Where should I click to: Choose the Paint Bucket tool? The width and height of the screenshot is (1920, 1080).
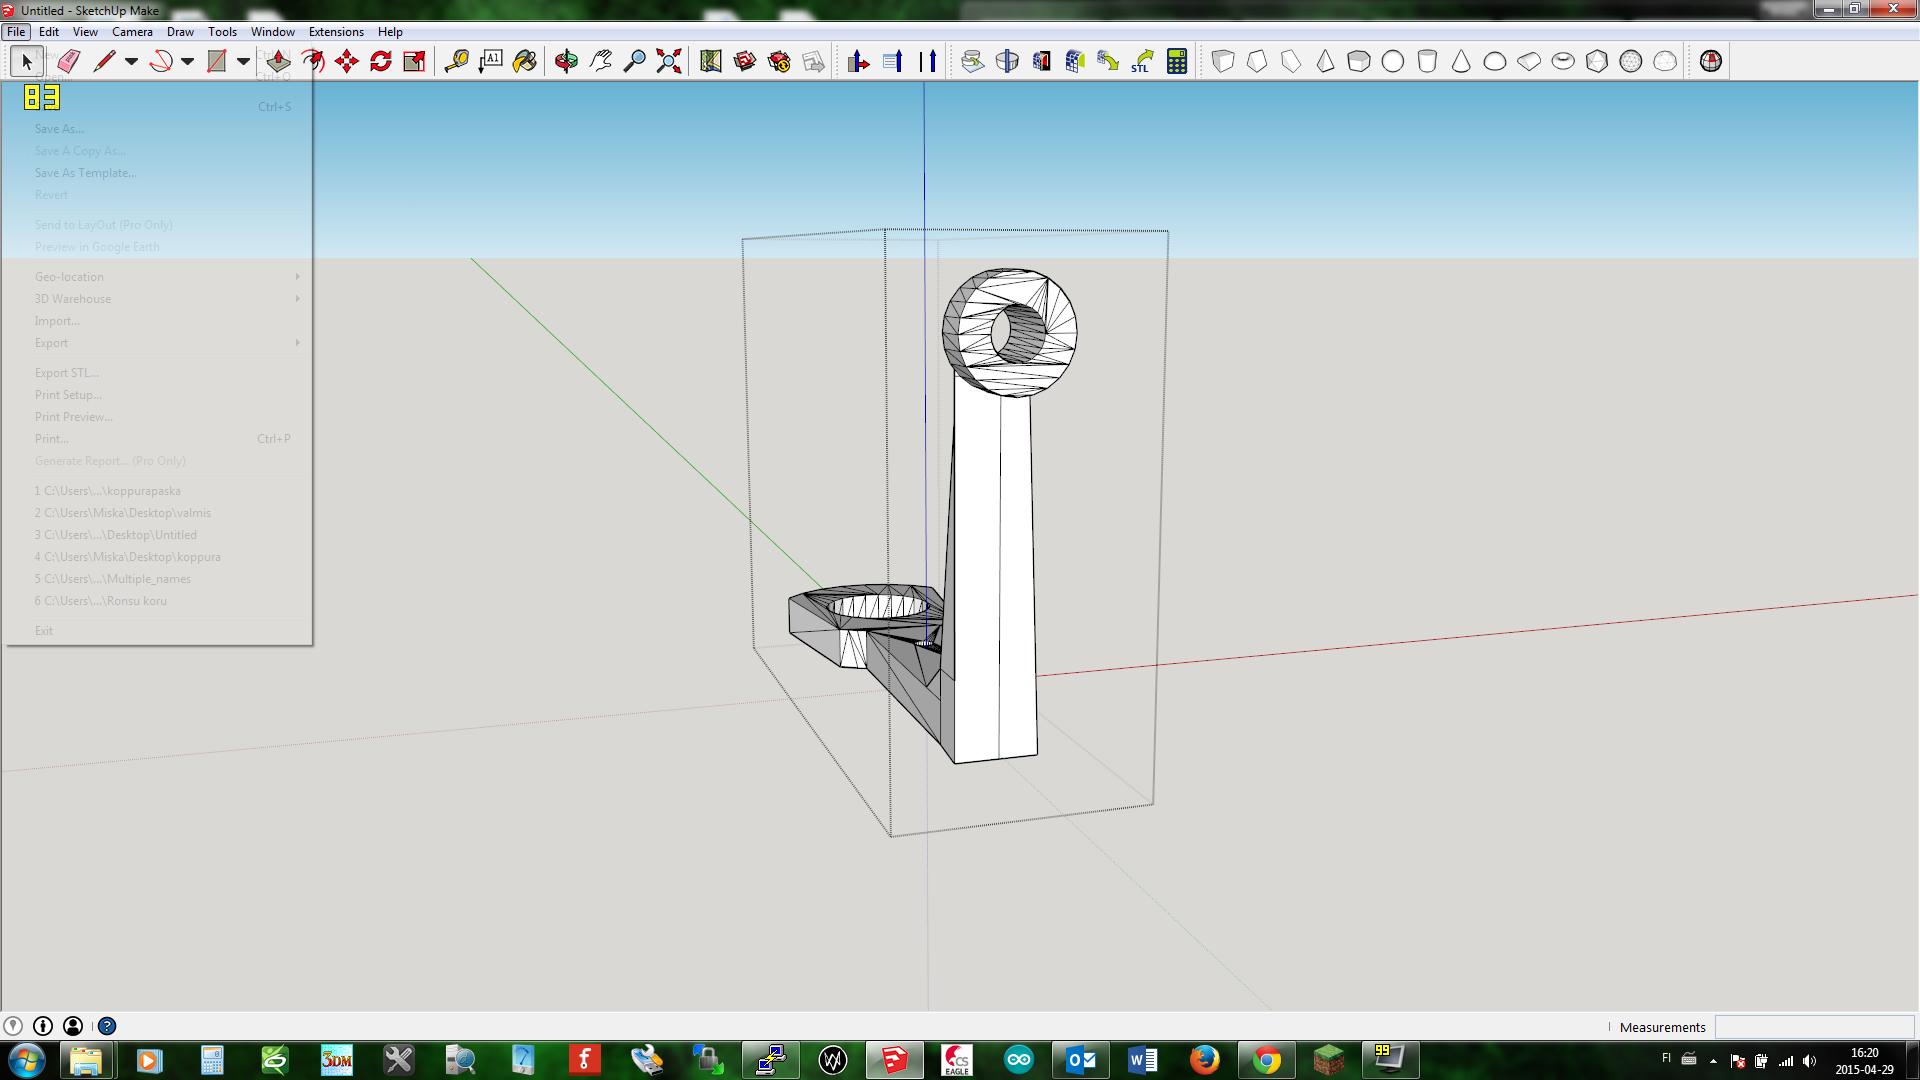pyautogui.click(x=524, y=61)
